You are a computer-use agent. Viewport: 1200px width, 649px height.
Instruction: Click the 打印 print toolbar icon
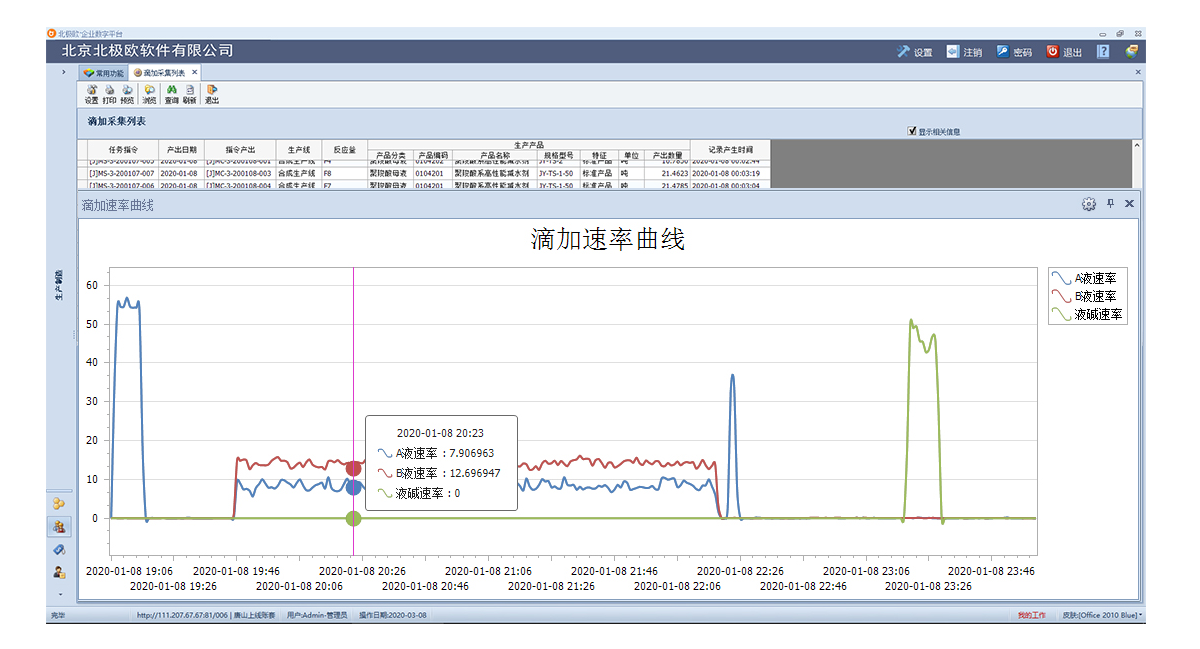[109, 95]
